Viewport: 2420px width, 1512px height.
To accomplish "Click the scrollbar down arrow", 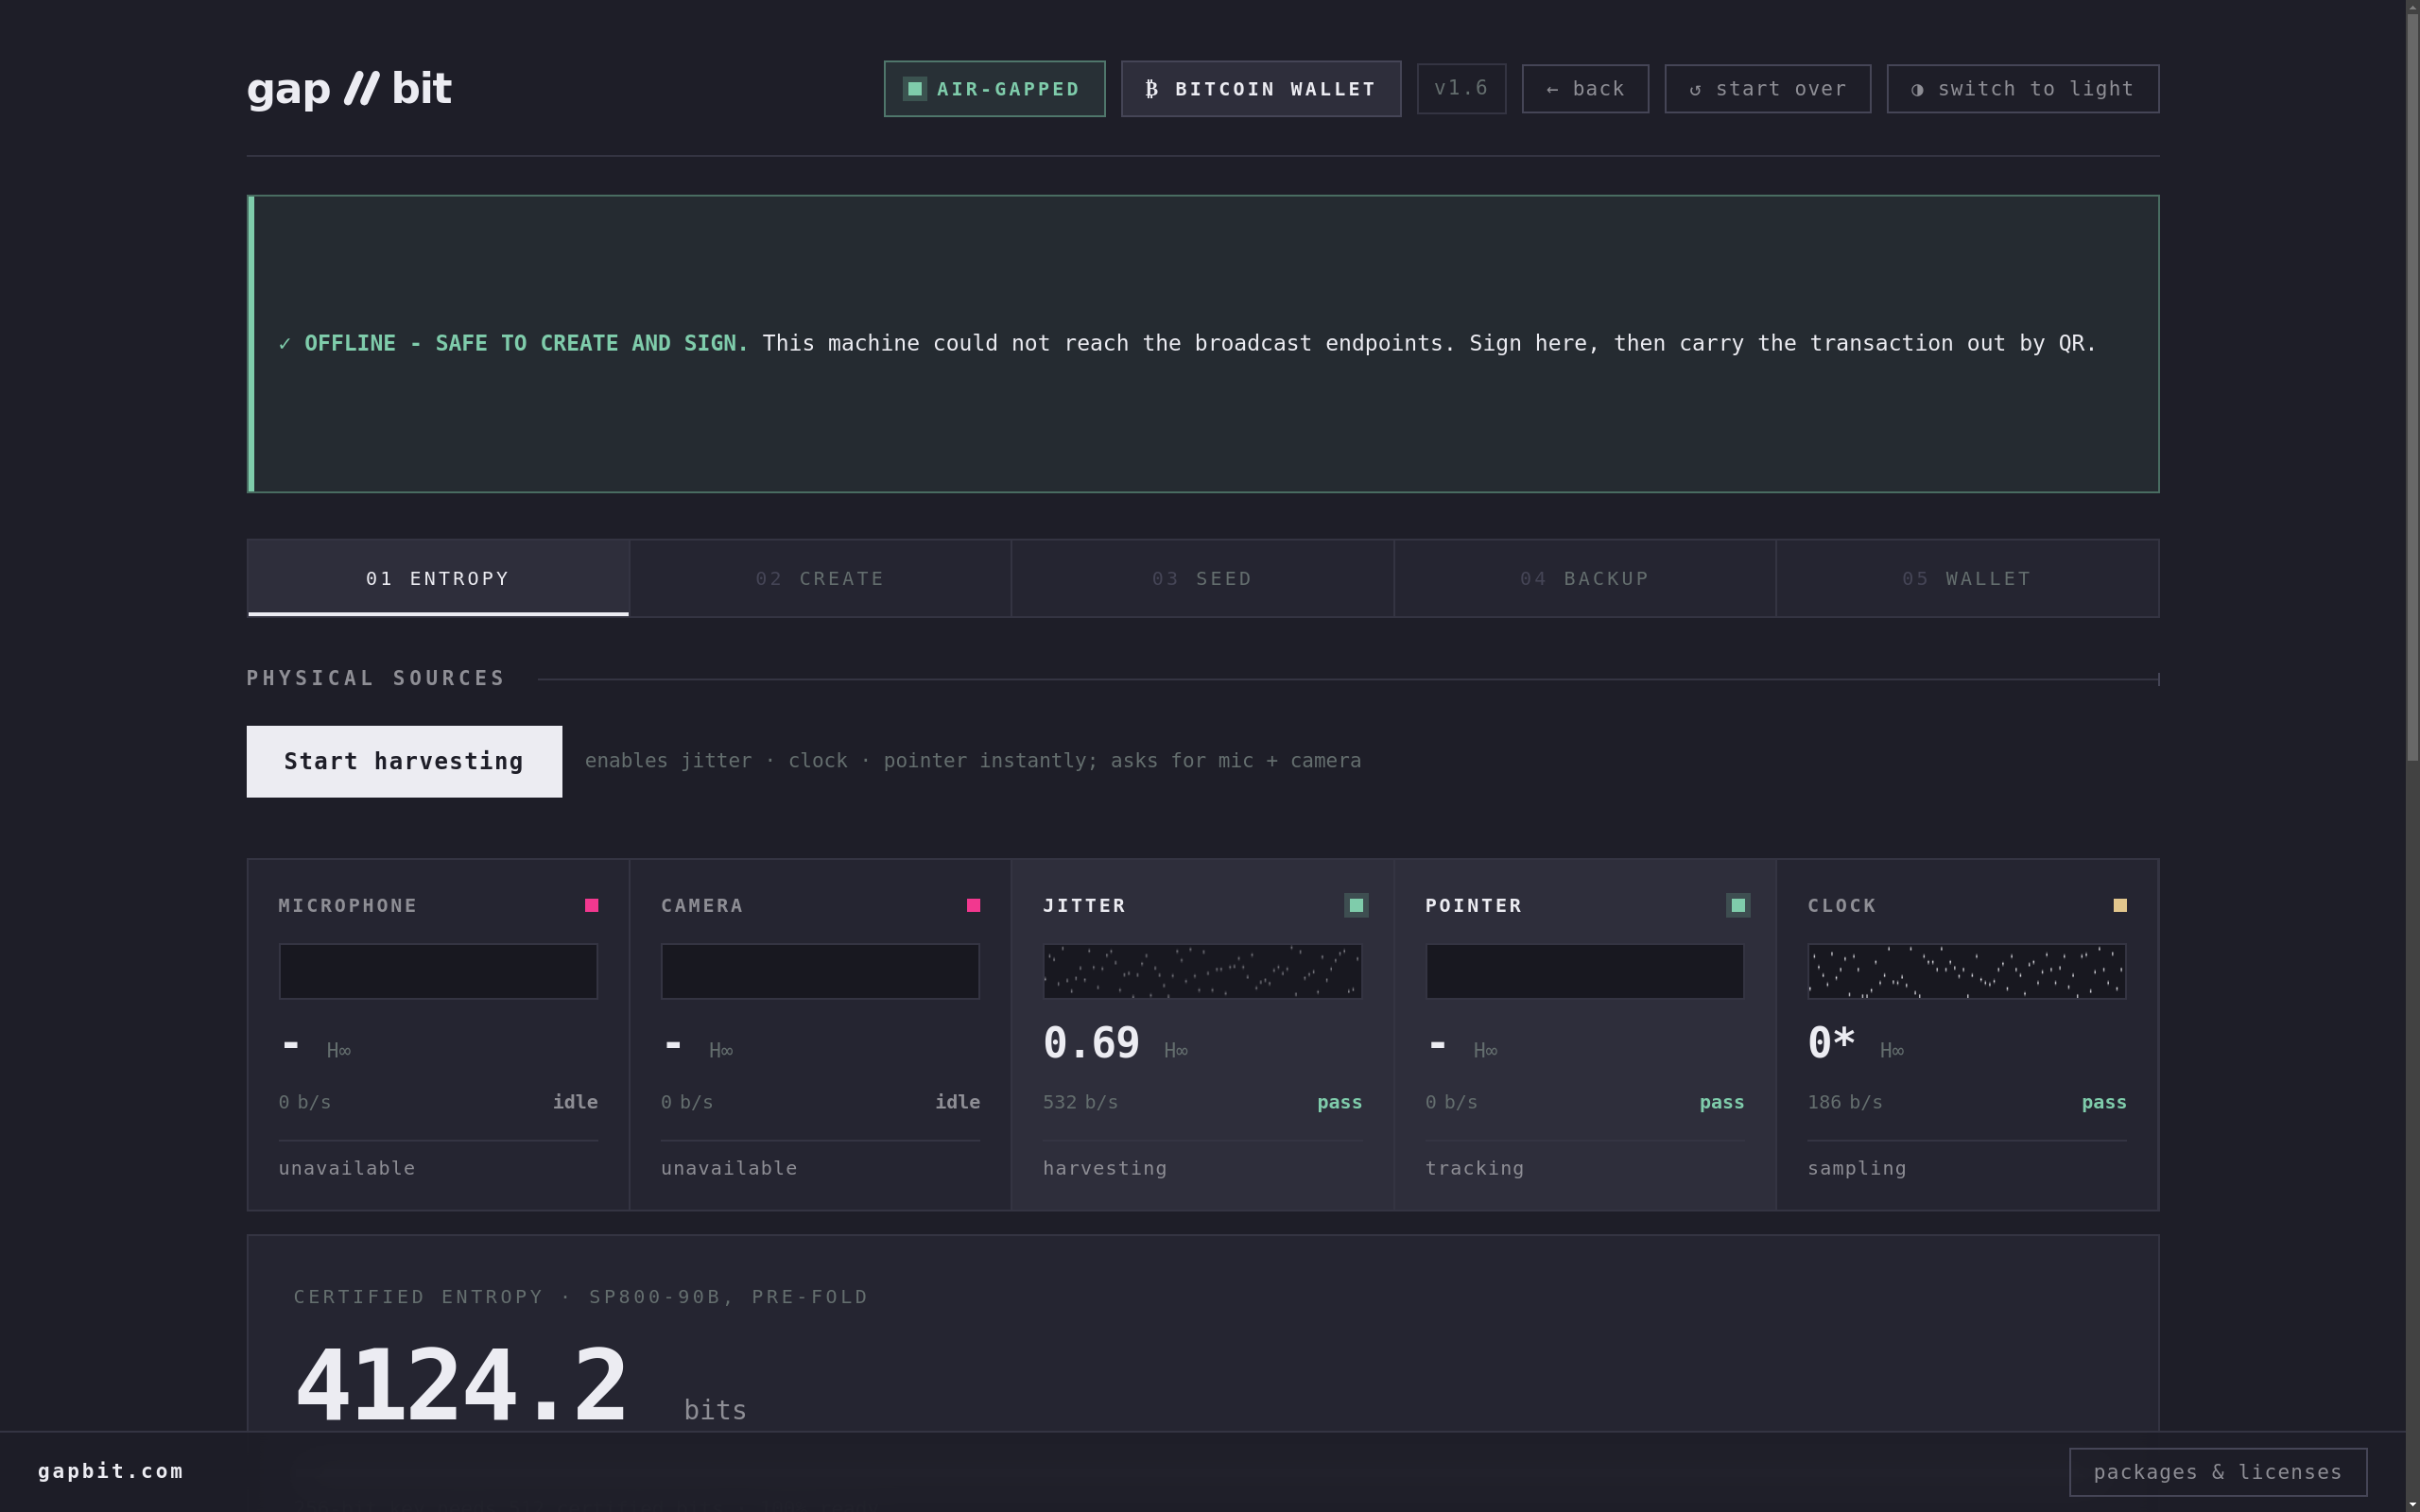I will (2412, 1505).
